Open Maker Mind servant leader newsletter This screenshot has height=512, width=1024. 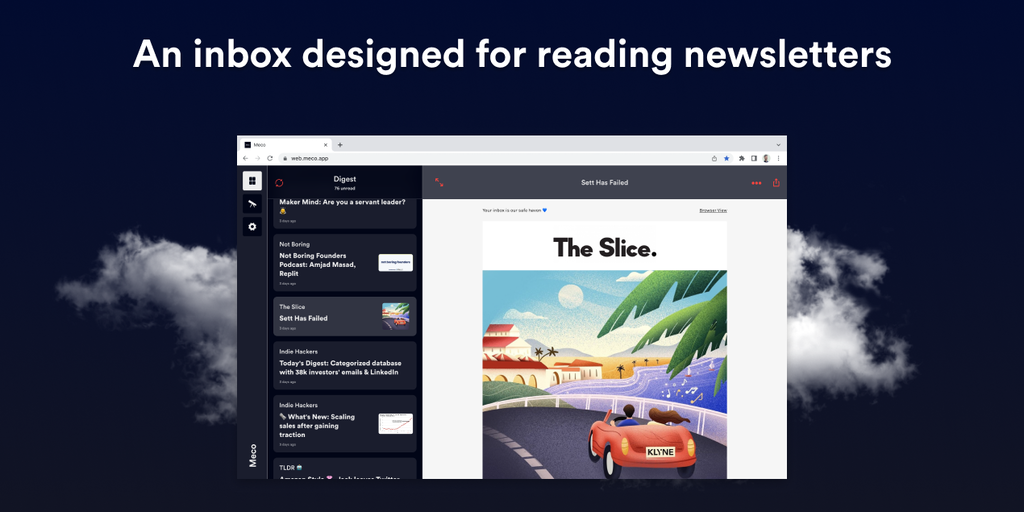[x=345, y=214]
